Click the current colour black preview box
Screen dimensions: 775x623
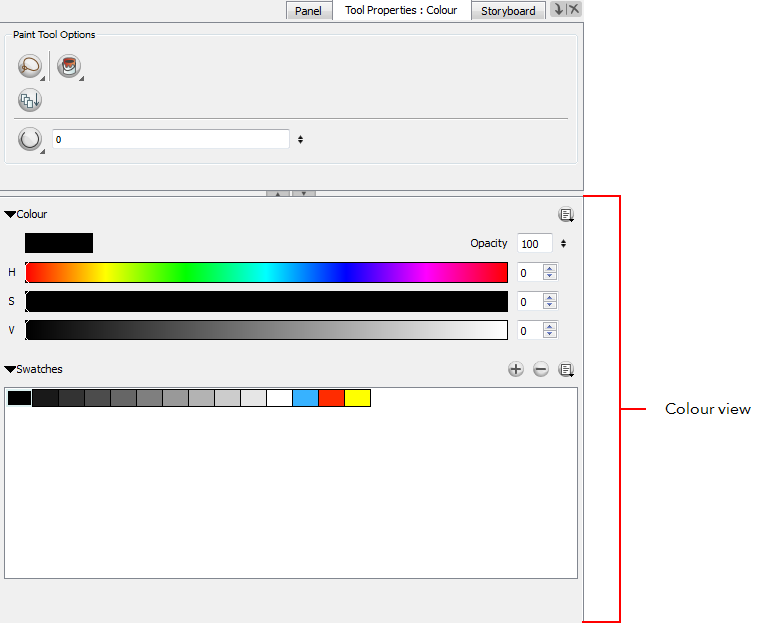tap(59, 243)
